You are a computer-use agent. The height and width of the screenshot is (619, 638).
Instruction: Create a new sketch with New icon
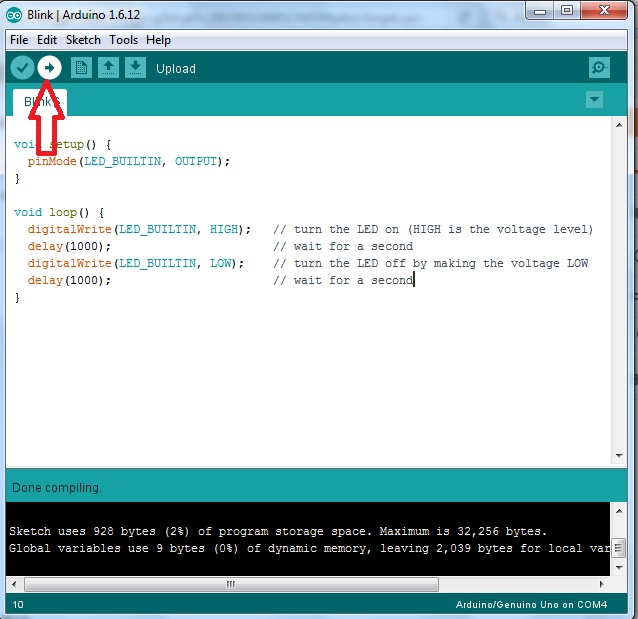point(81,68)
